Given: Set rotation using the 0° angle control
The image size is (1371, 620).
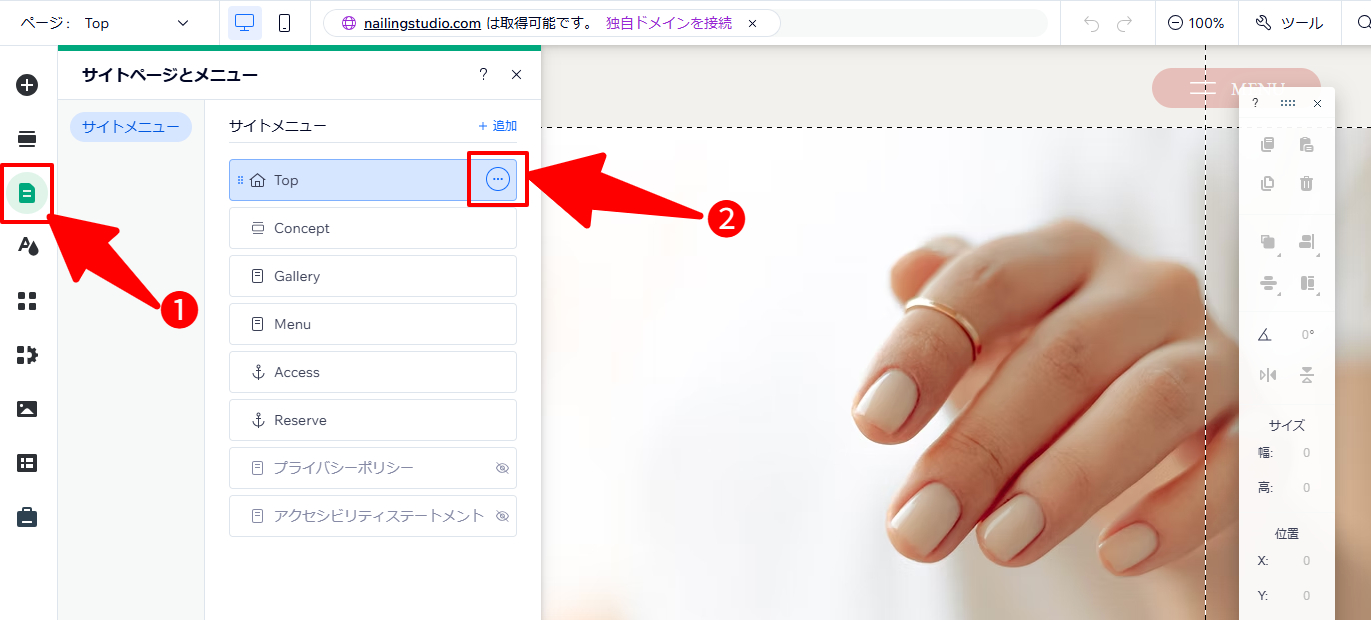Looking at the screenshot, I should coord(1307,333).
